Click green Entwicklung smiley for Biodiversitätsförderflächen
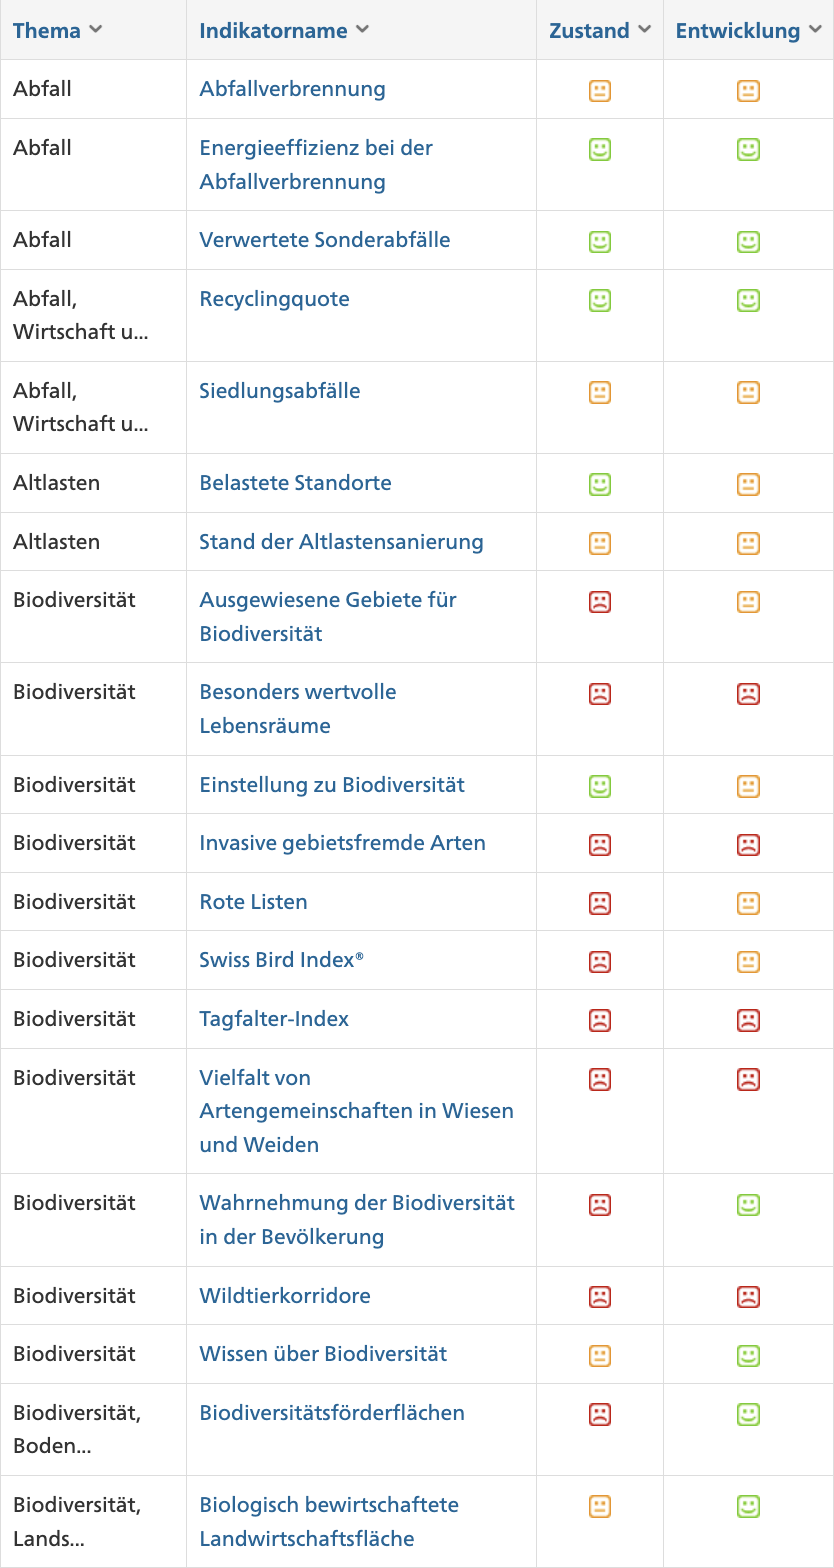The width and height of the screenshot is (834, 1568). [748, 1414]
